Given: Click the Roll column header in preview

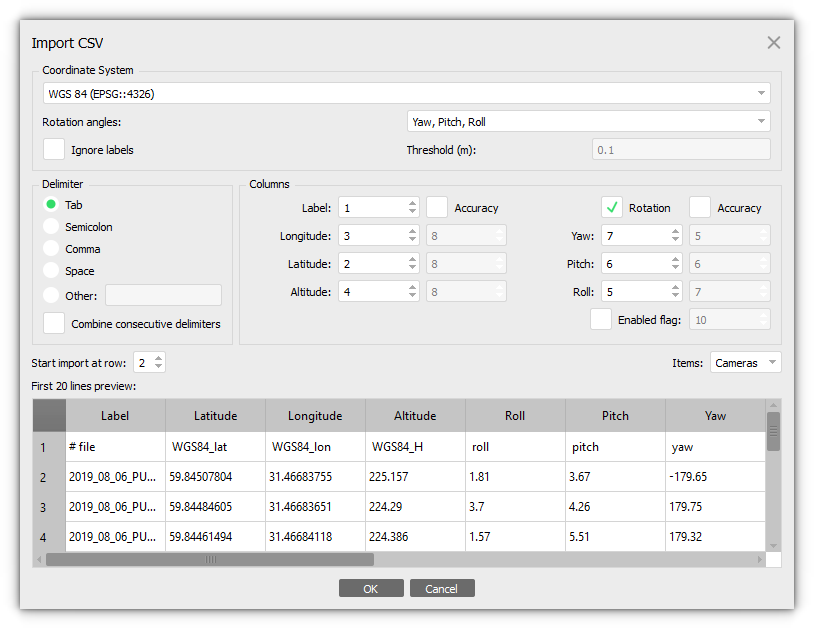Looking at the screenshot, I should coord(515,415).
